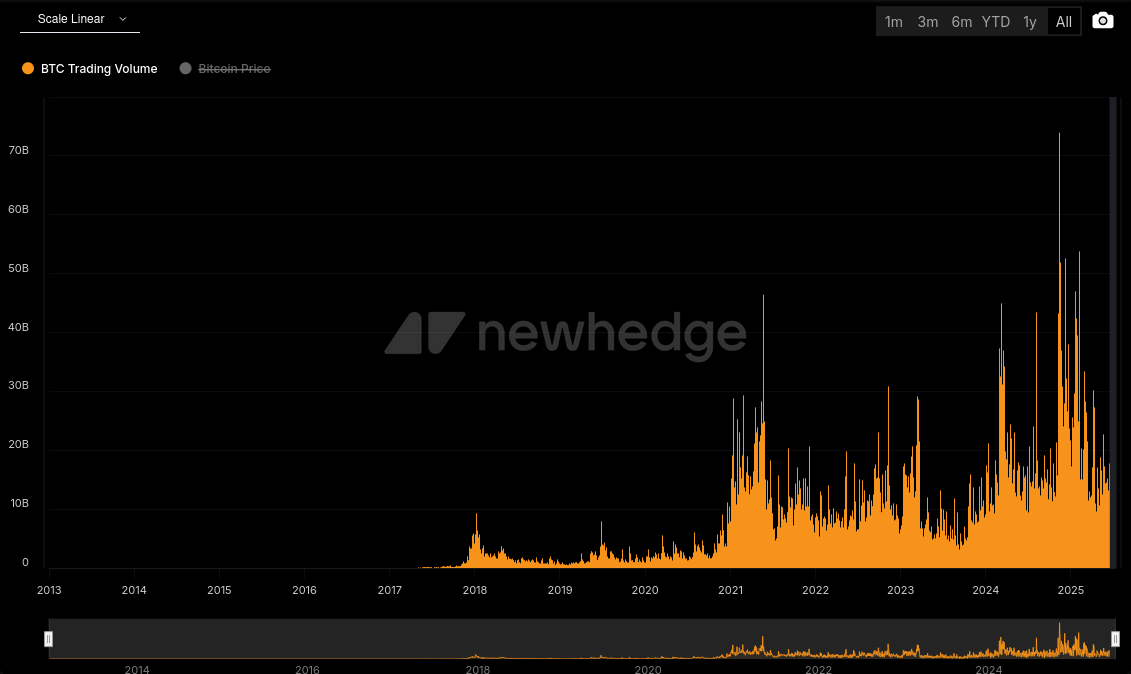Select the 3m time range
This screenshot has height=674, width=1131.
[928, 22]
